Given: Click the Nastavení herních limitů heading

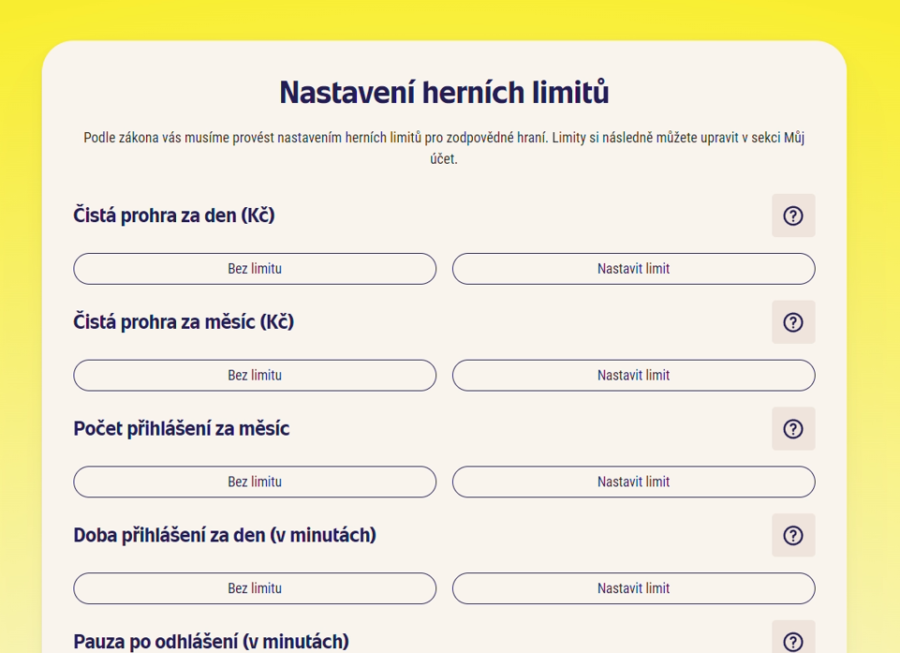Looking at the screenshot, I should pos(444,93).
